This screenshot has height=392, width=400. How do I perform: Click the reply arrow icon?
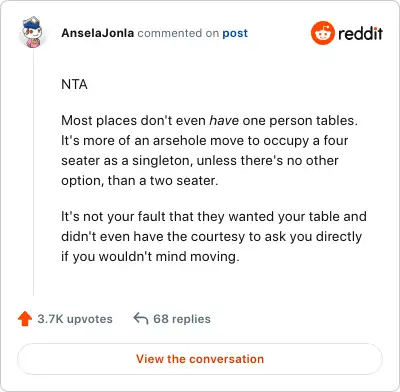141,319
